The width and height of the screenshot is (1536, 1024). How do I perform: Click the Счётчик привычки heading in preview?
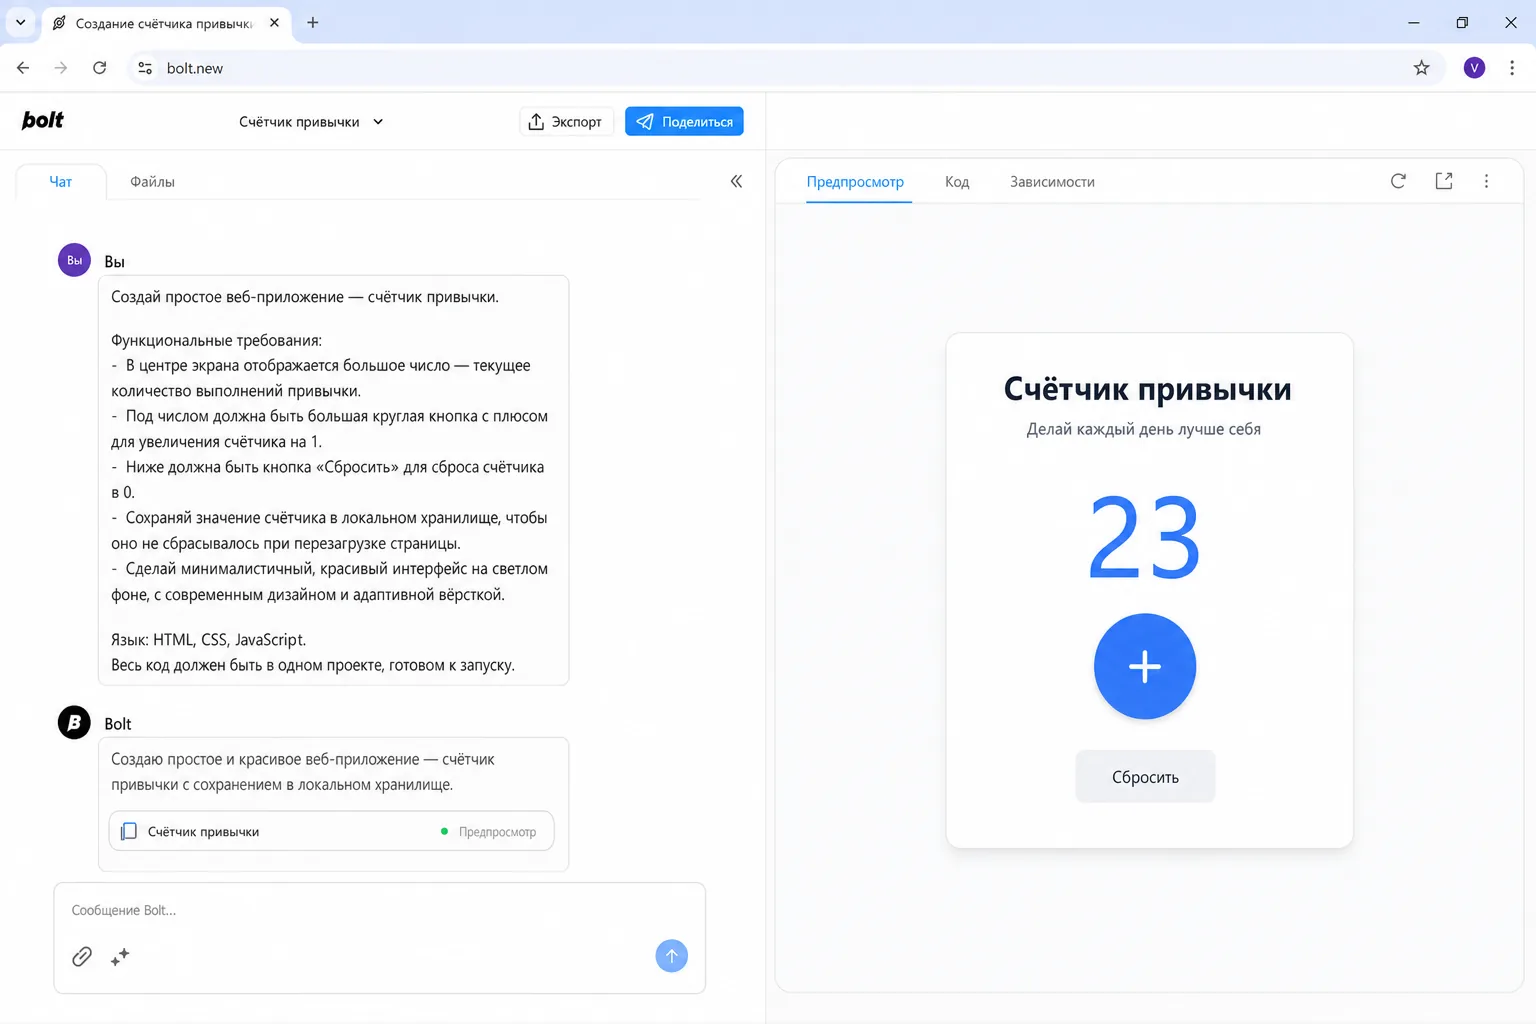pyautogui.click(x=1147, y=389)
